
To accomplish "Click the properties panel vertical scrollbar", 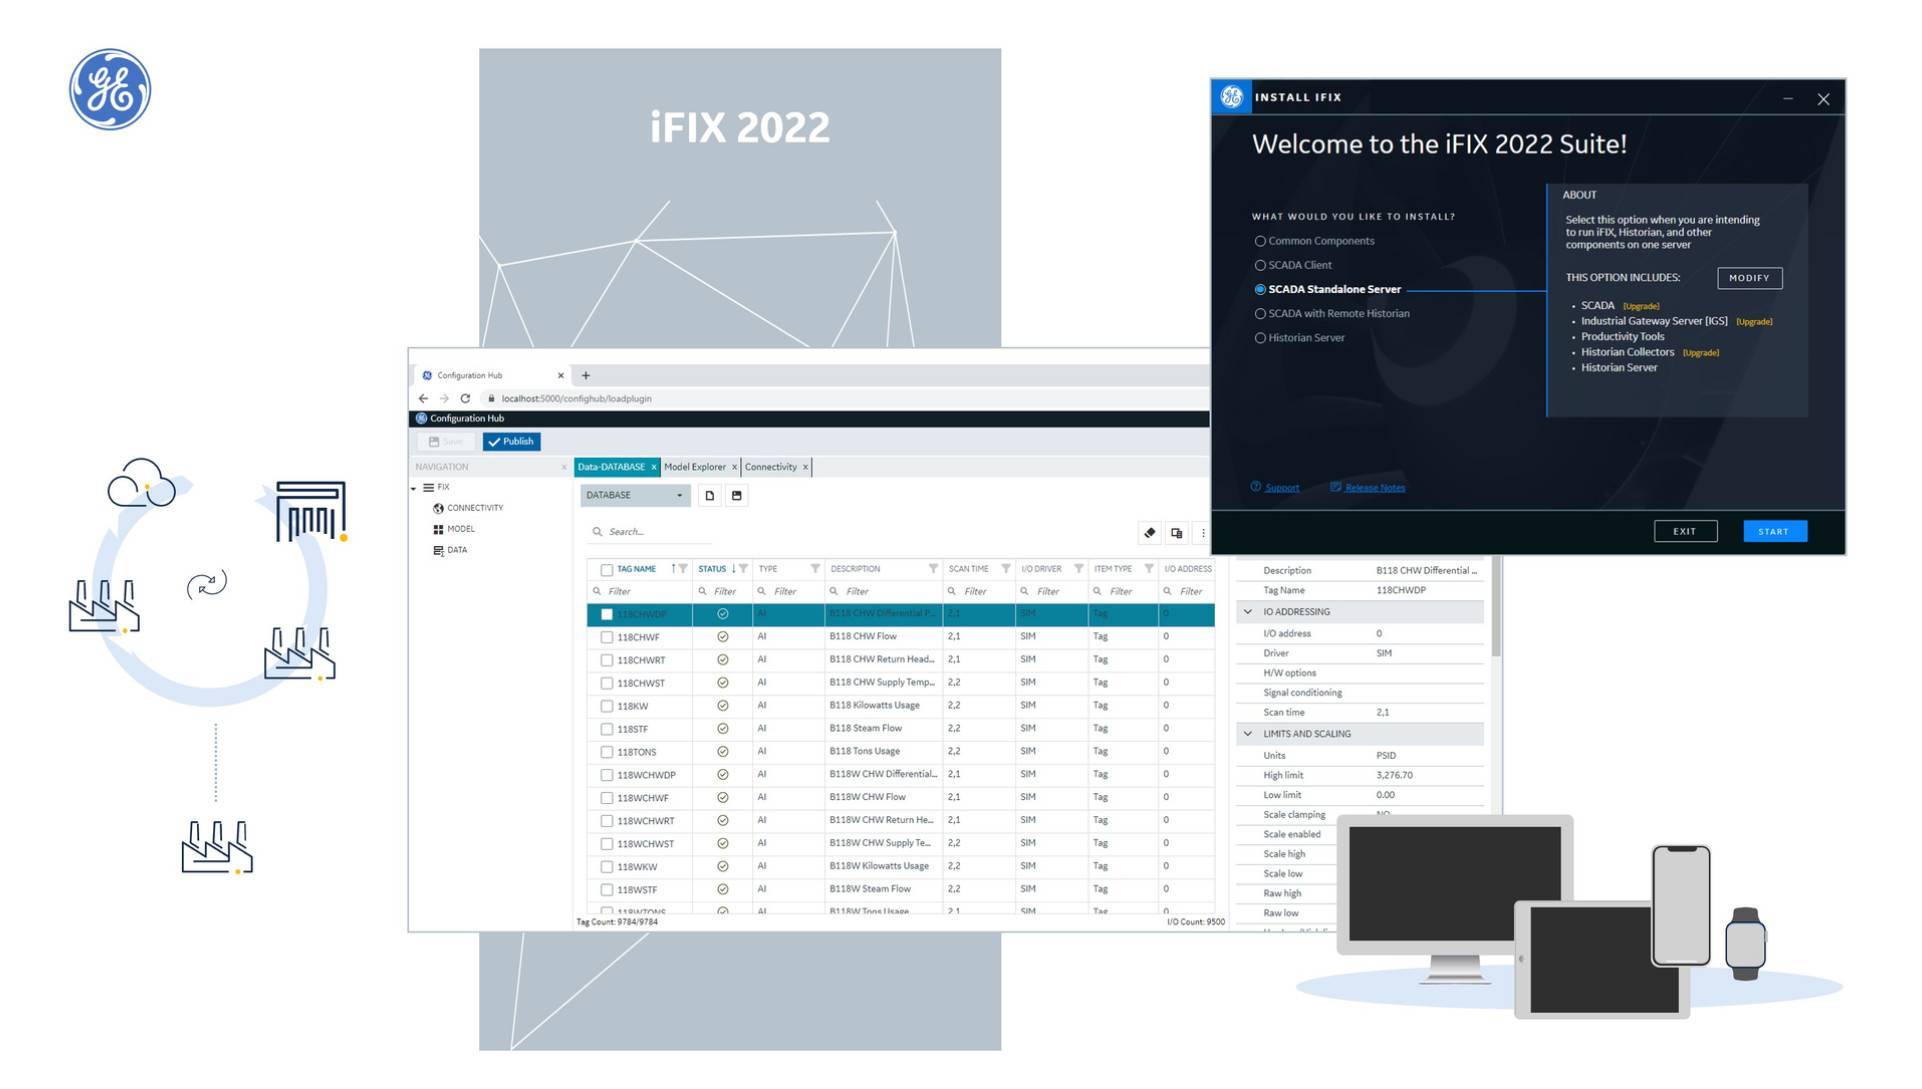I will [x=1497, y=609].
